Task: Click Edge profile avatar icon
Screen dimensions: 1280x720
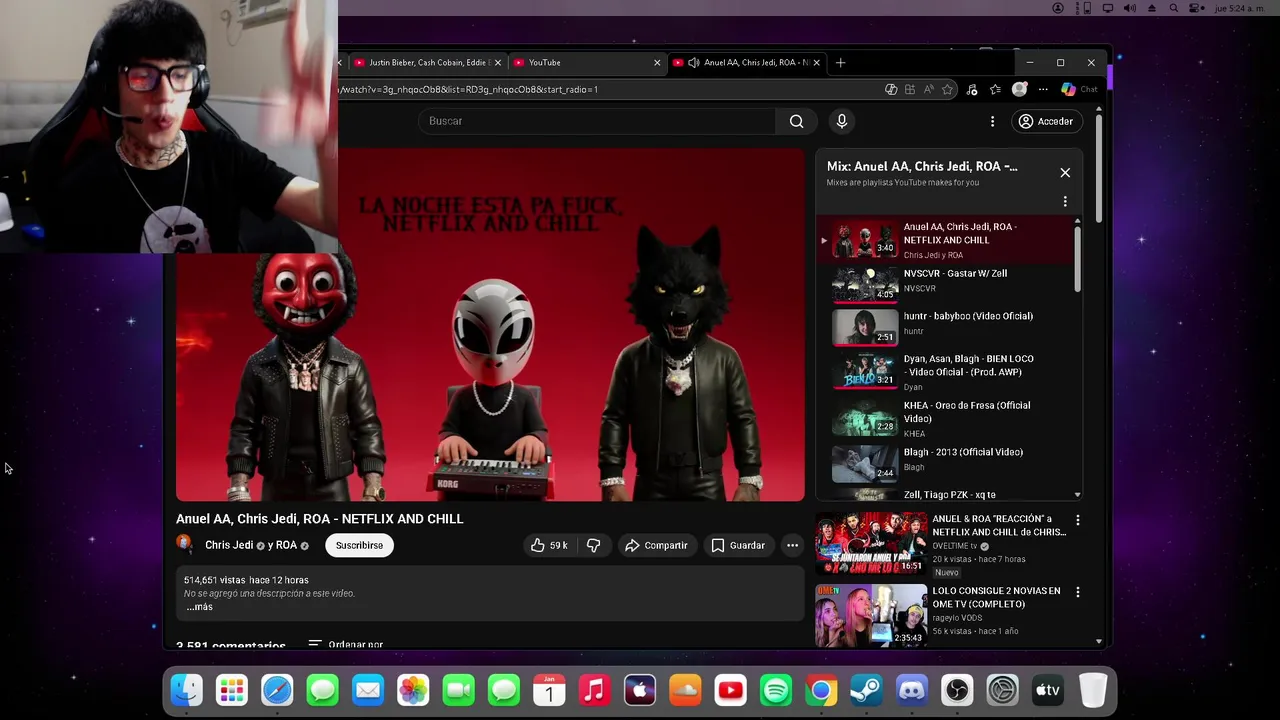Action: (1019, 89)
